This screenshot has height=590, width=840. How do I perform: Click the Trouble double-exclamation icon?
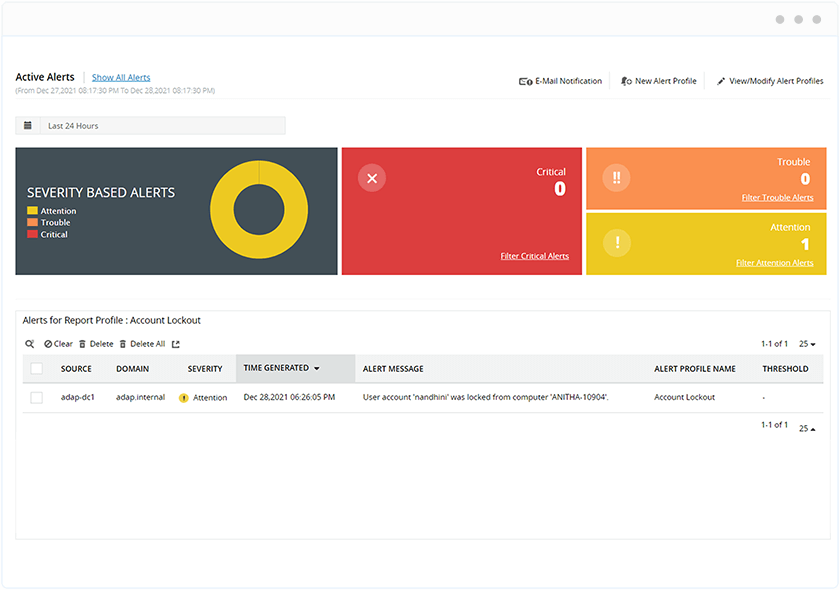[x=616, y=178]
